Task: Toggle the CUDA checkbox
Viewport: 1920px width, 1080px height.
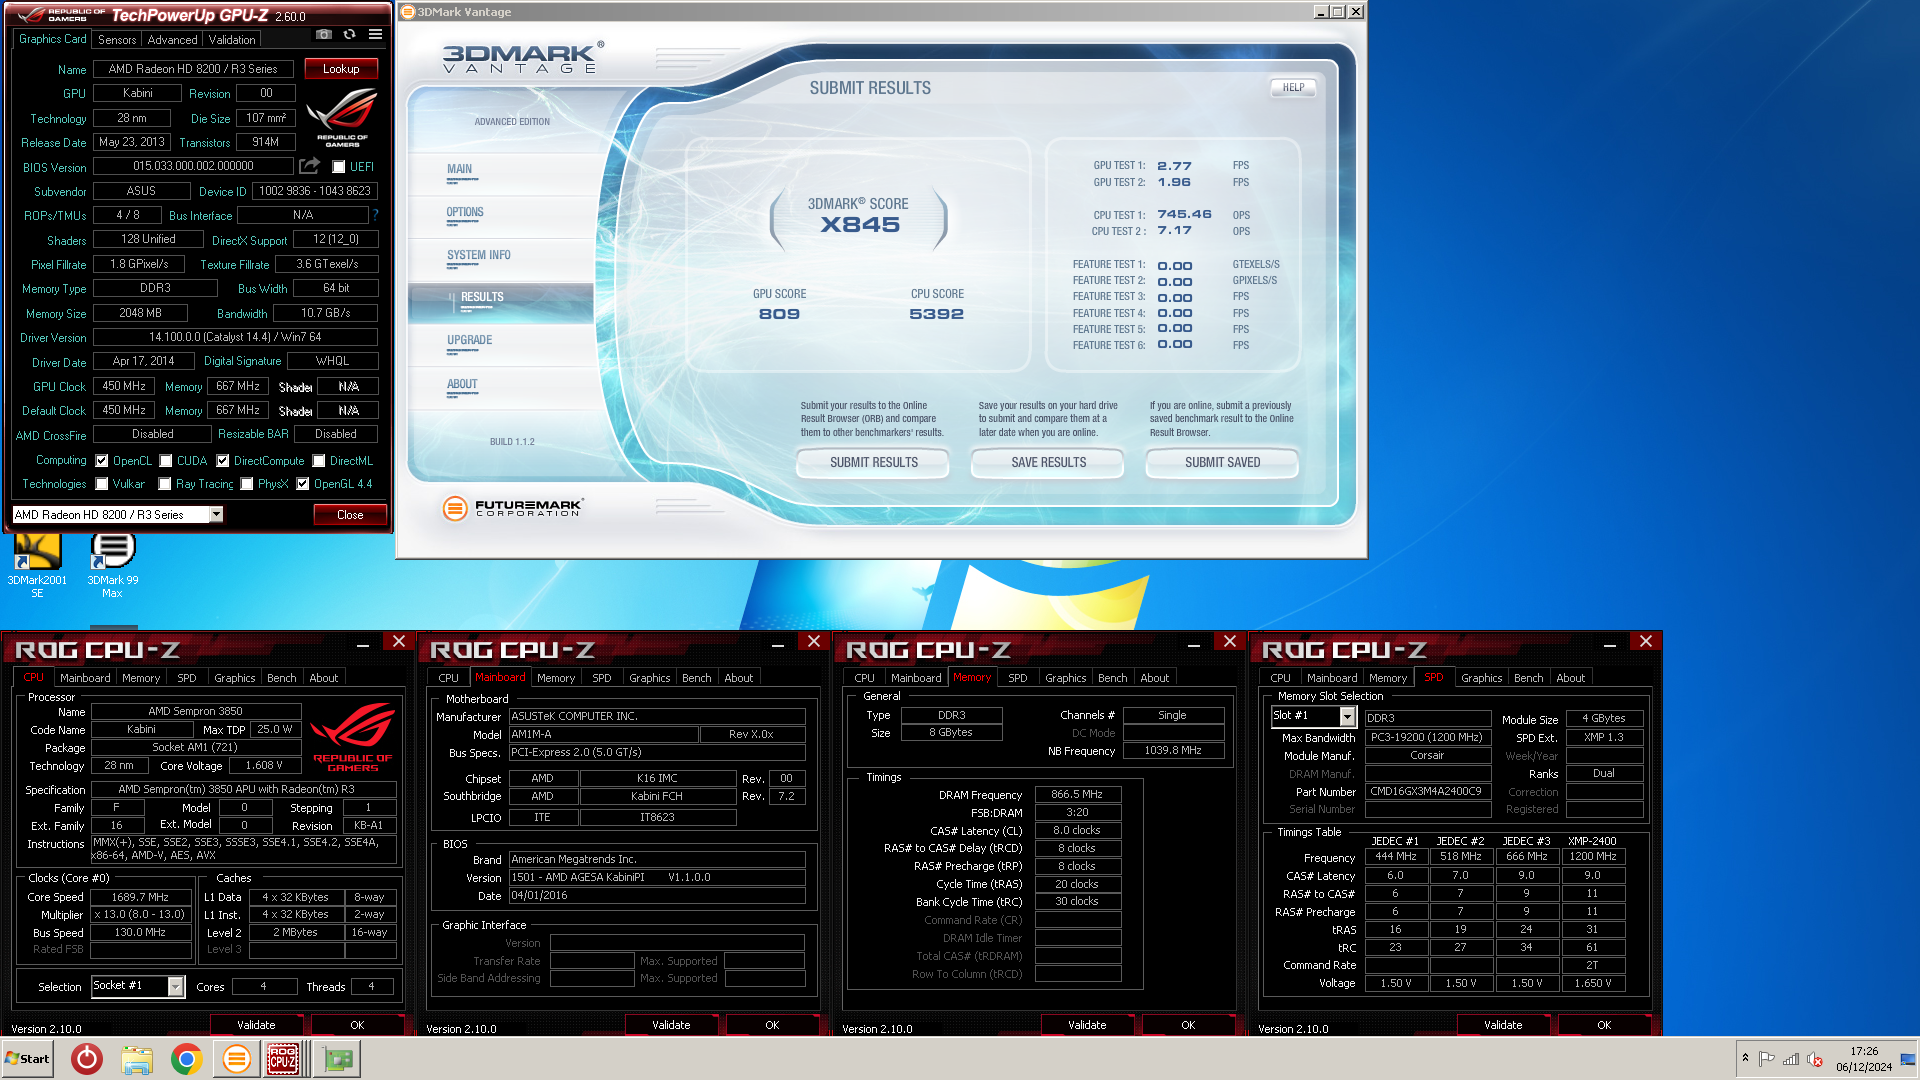Action: (x=166, y=461)
